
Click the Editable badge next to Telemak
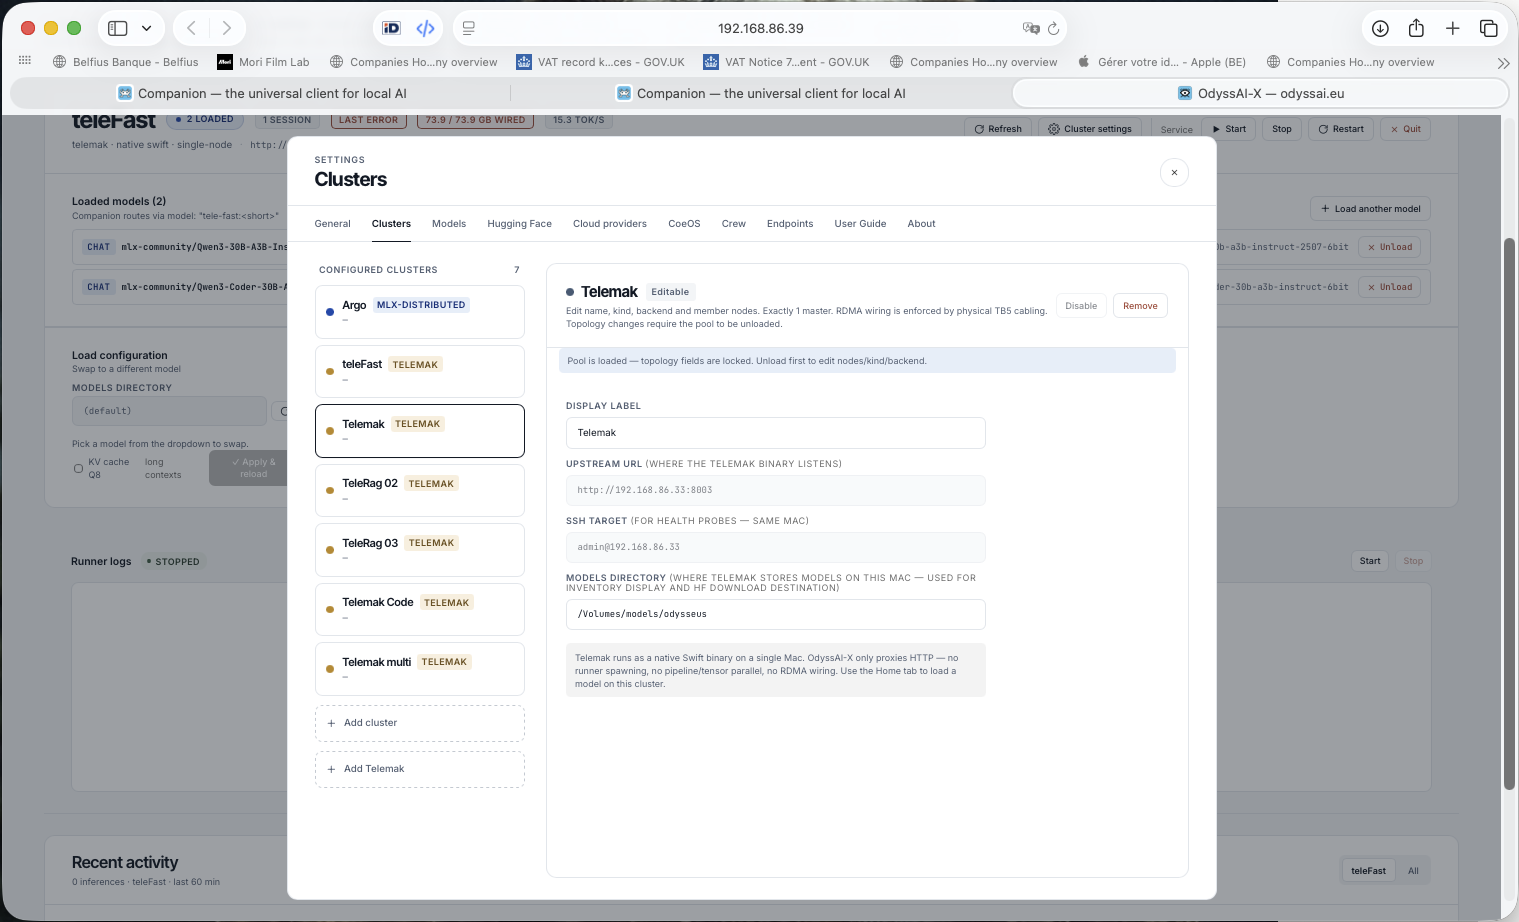[670, 292]
